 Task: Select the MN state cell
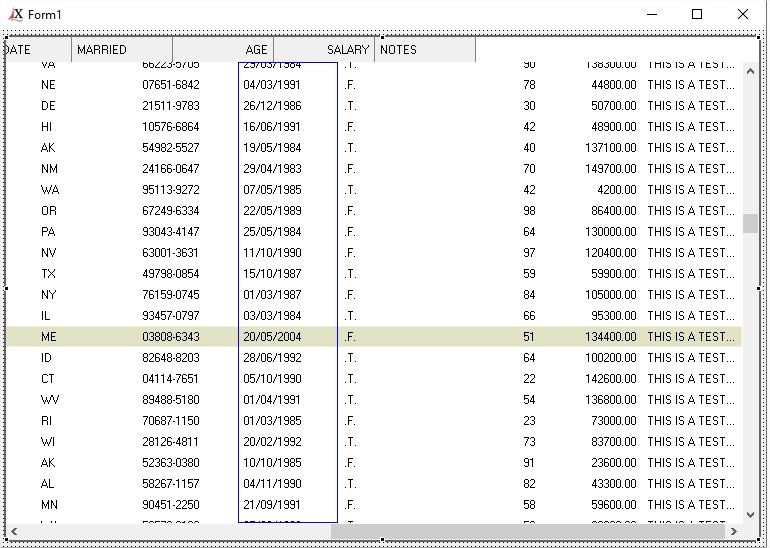pyautogui.click(x=49, y=505)
